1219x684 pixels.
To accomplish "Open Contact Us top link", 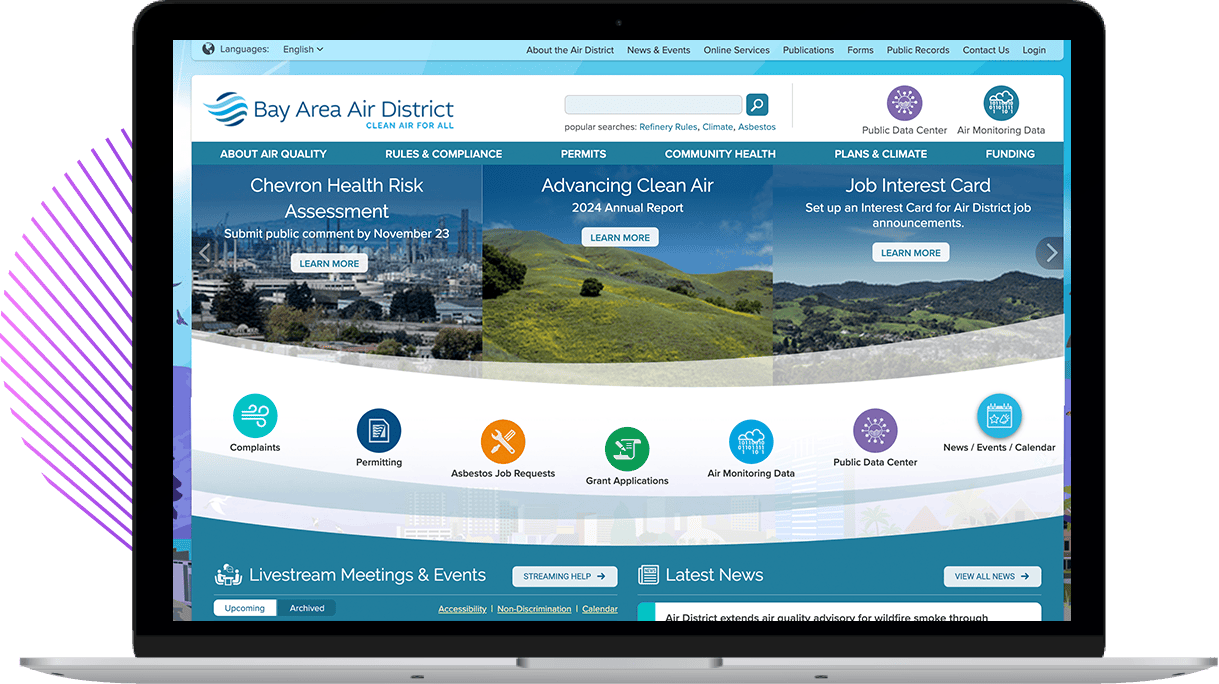I will pos(986,50).
